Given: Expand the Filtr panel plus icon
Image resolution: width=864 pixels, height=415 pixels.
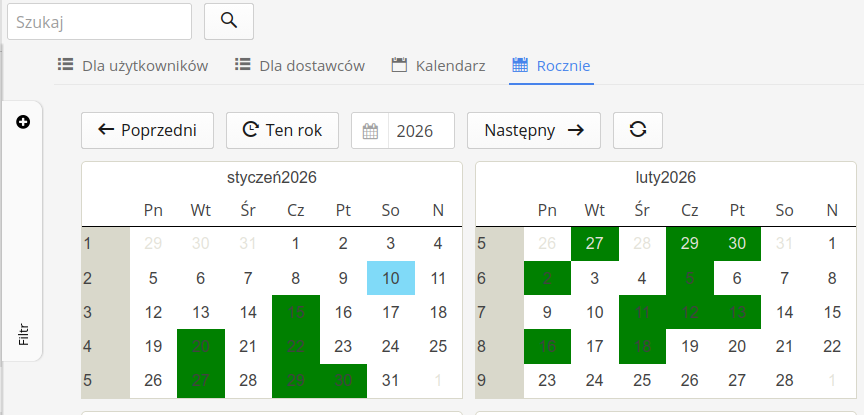Looking at the screenshot, I should (23, 122).
